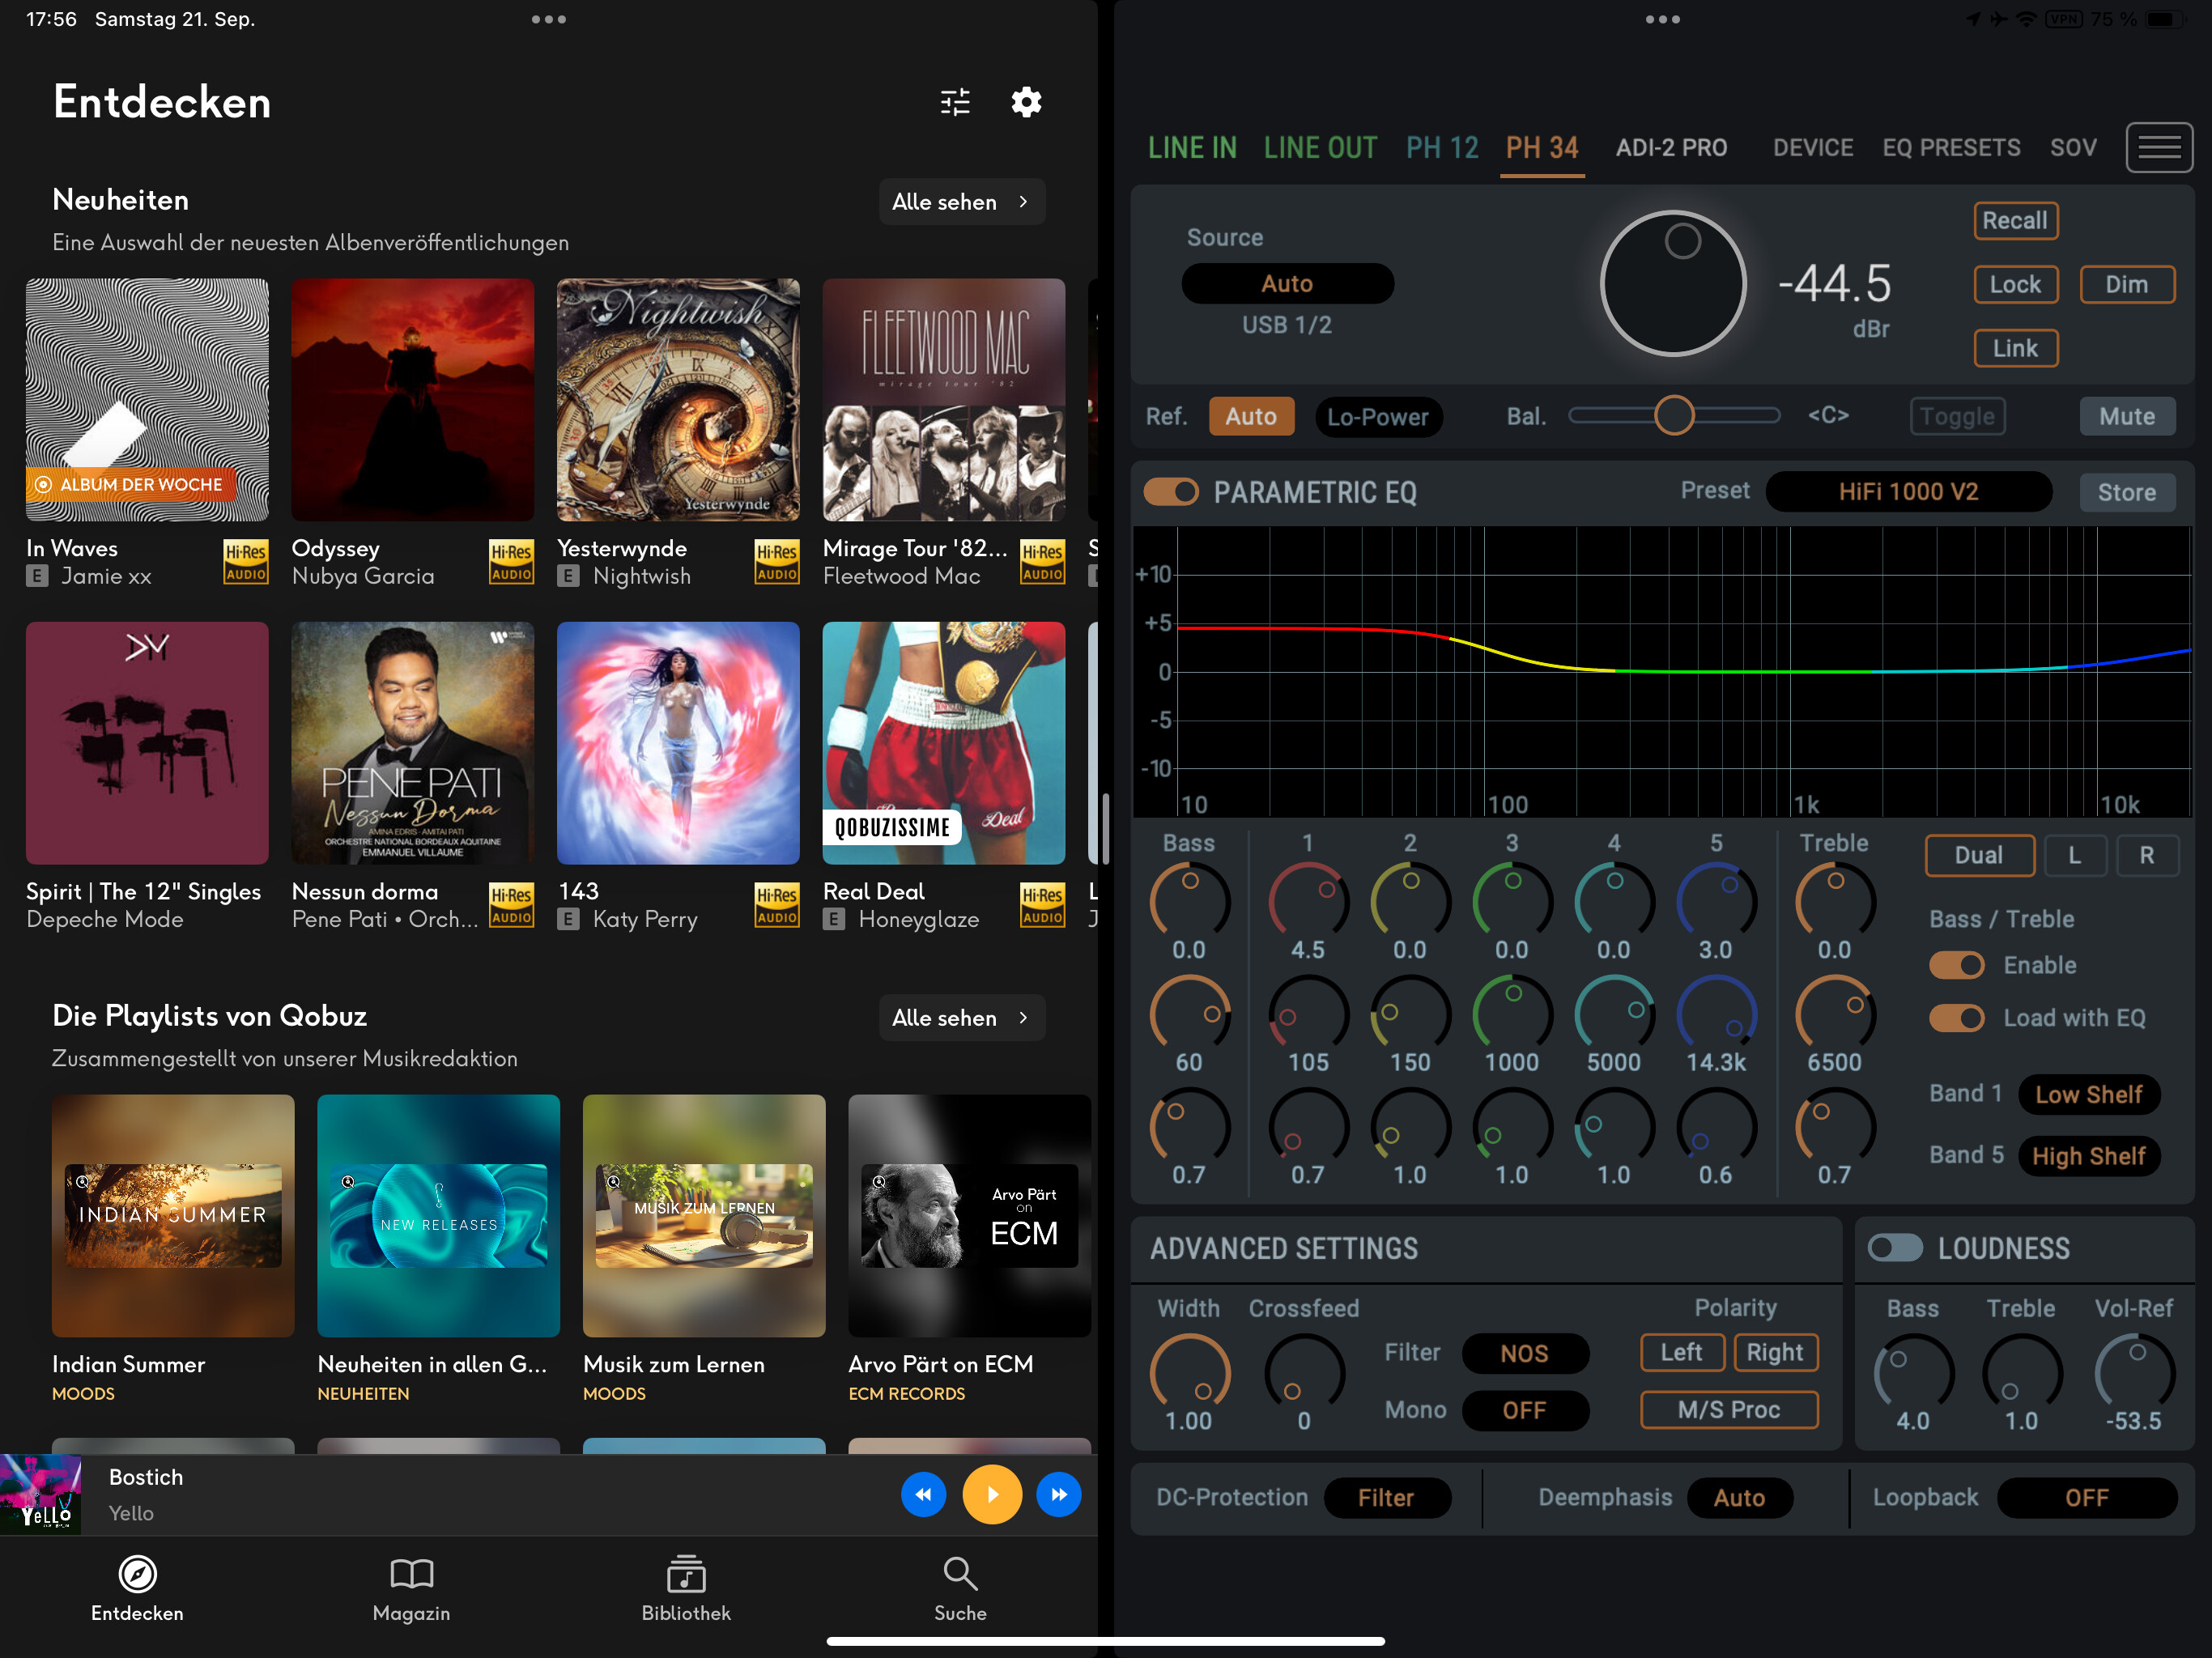Screen dimensions: 2212x1658
Task: Open the Qobuz settings gear icon
Action: click(x=1026, y=102)
